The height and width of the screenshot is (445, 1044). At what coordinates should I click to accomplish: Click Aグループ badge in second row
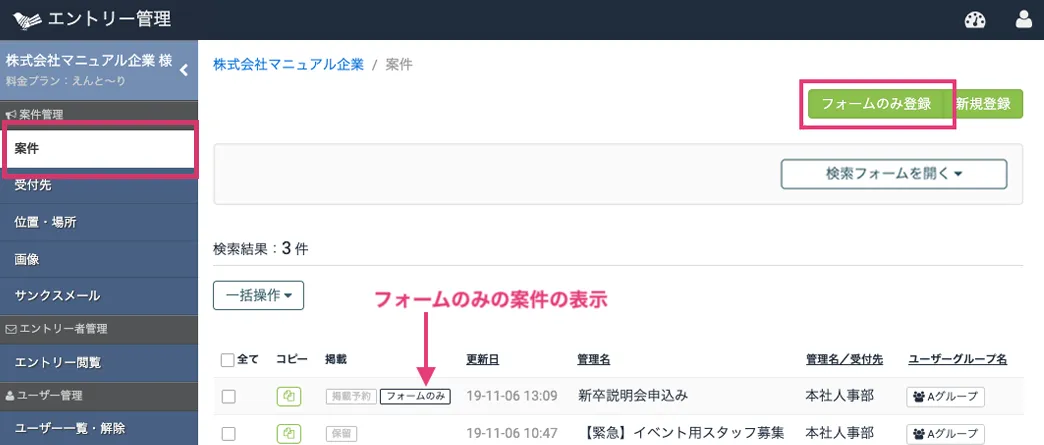(x=945, y=434)
